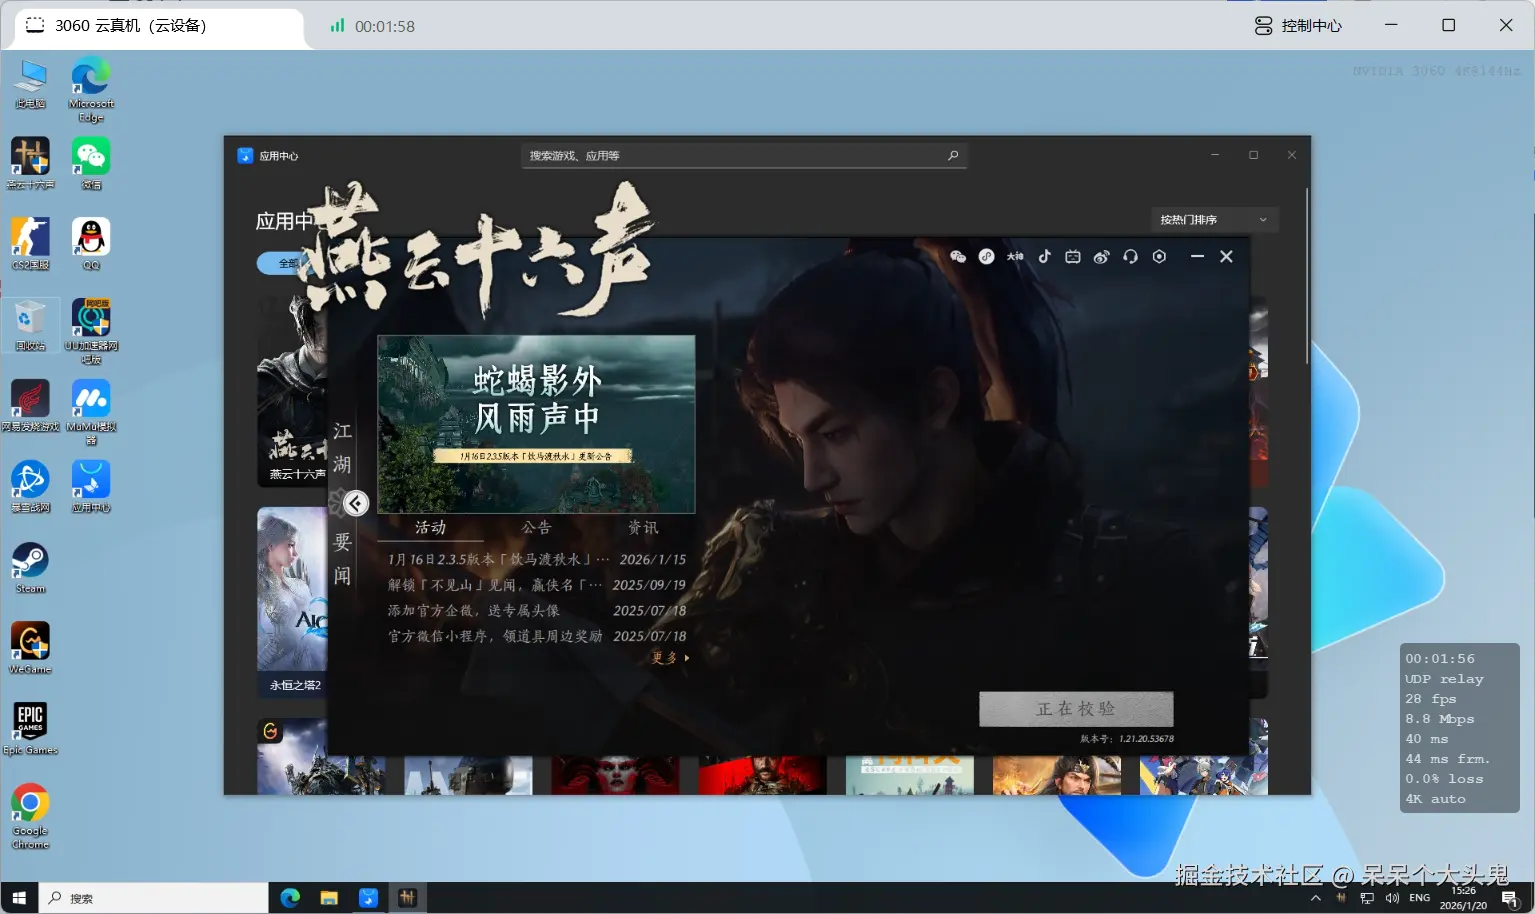Click the previous banner arrow in launcher
Viewport: 1535px width, 914px height.
[x=356, y=503]
